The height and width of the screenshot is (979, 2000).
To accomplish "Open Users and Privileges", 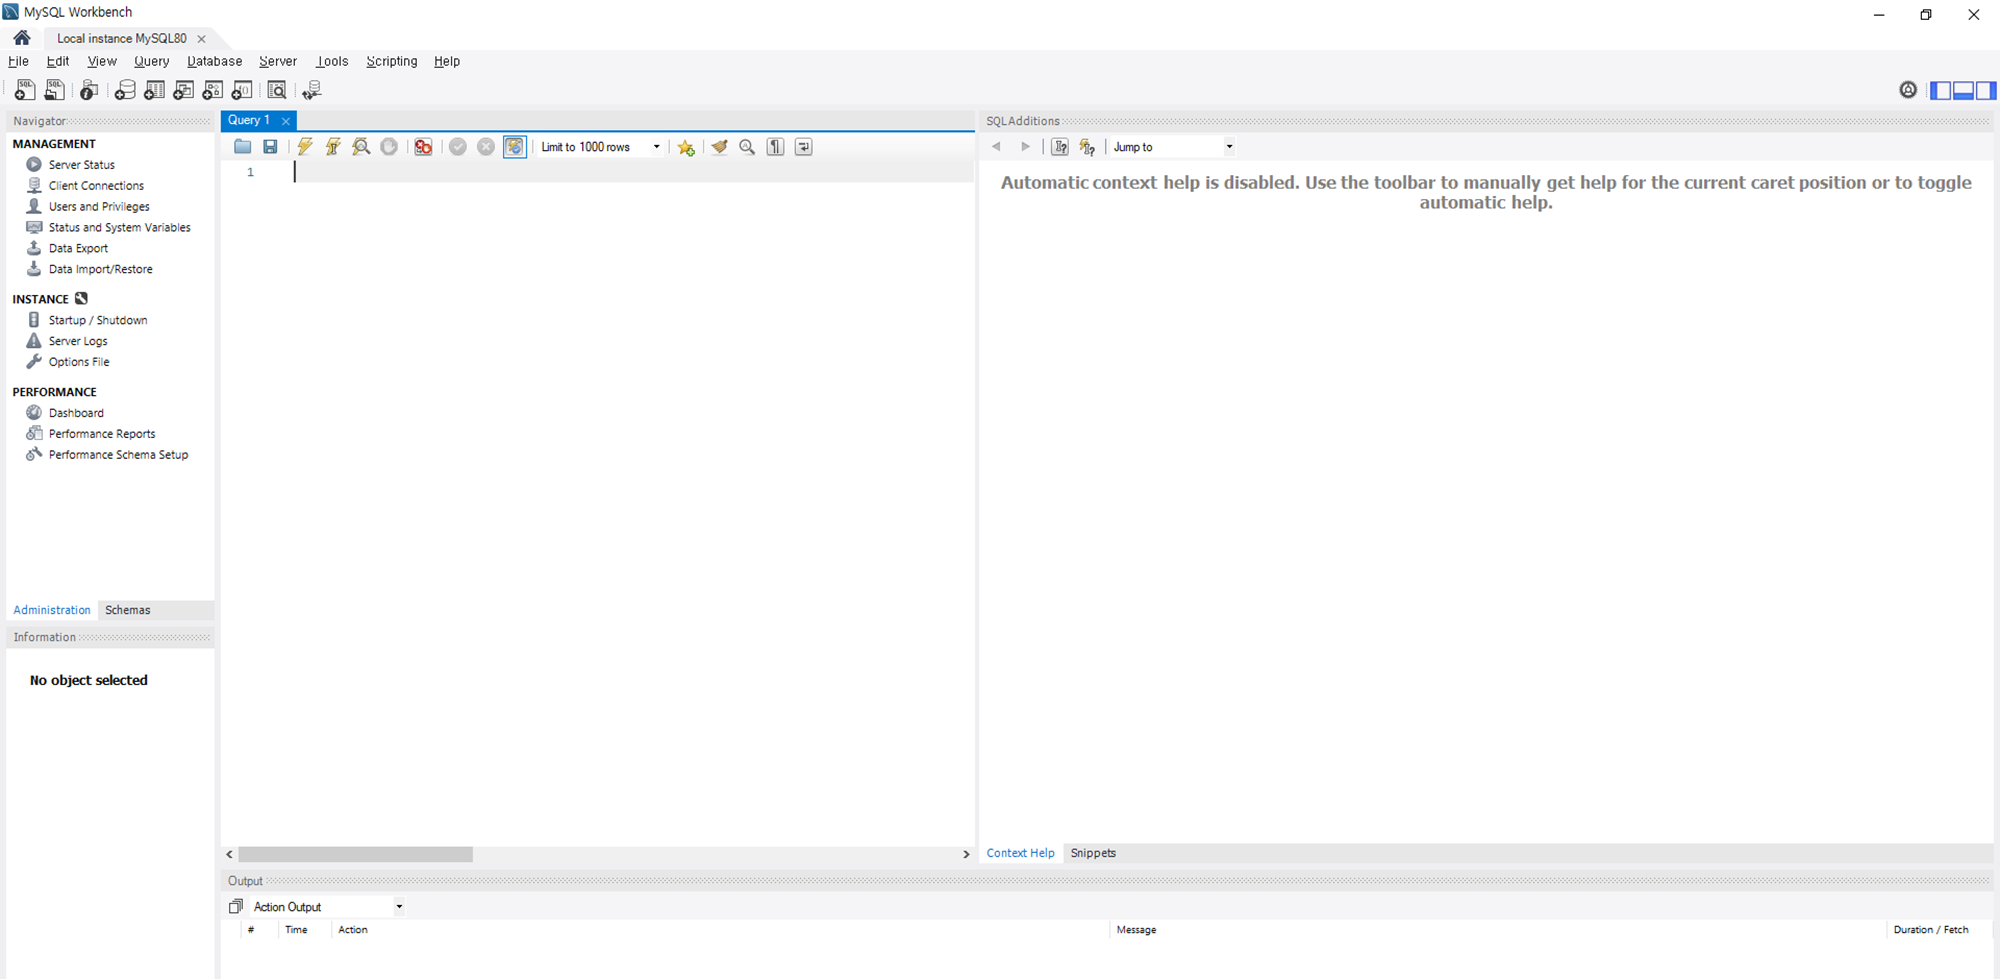I will [x=99, y=207].
